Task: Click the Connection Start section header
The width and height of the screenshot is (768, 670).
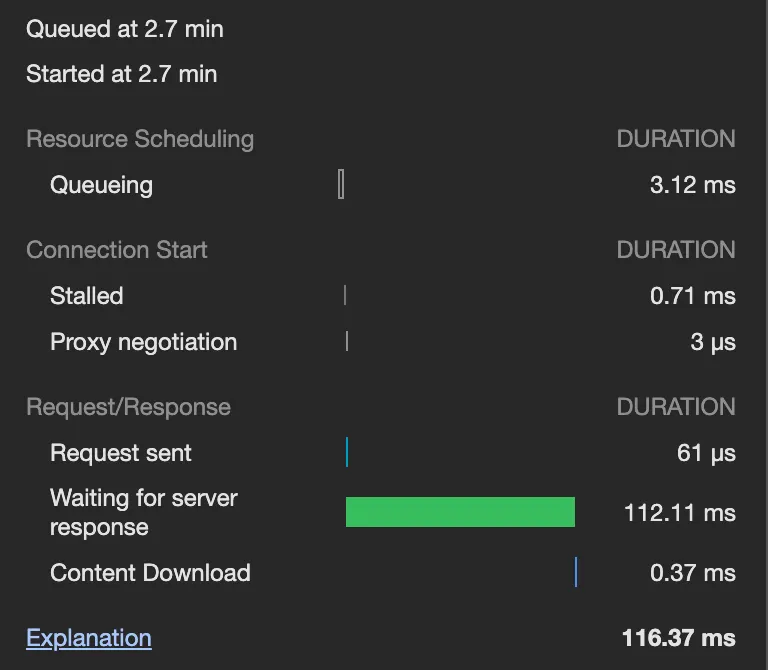Action: [x=117, y=250]
